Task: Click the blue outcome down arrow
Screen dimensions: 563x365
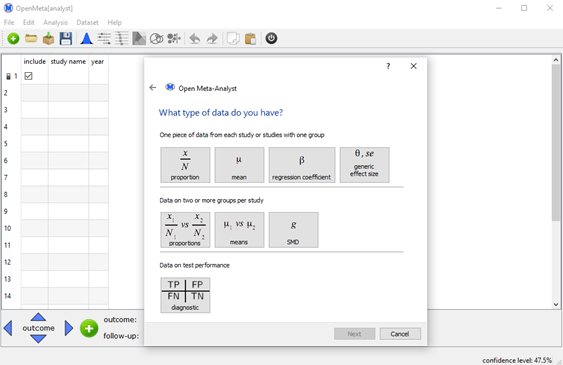Action: click(x=38, y=338)
